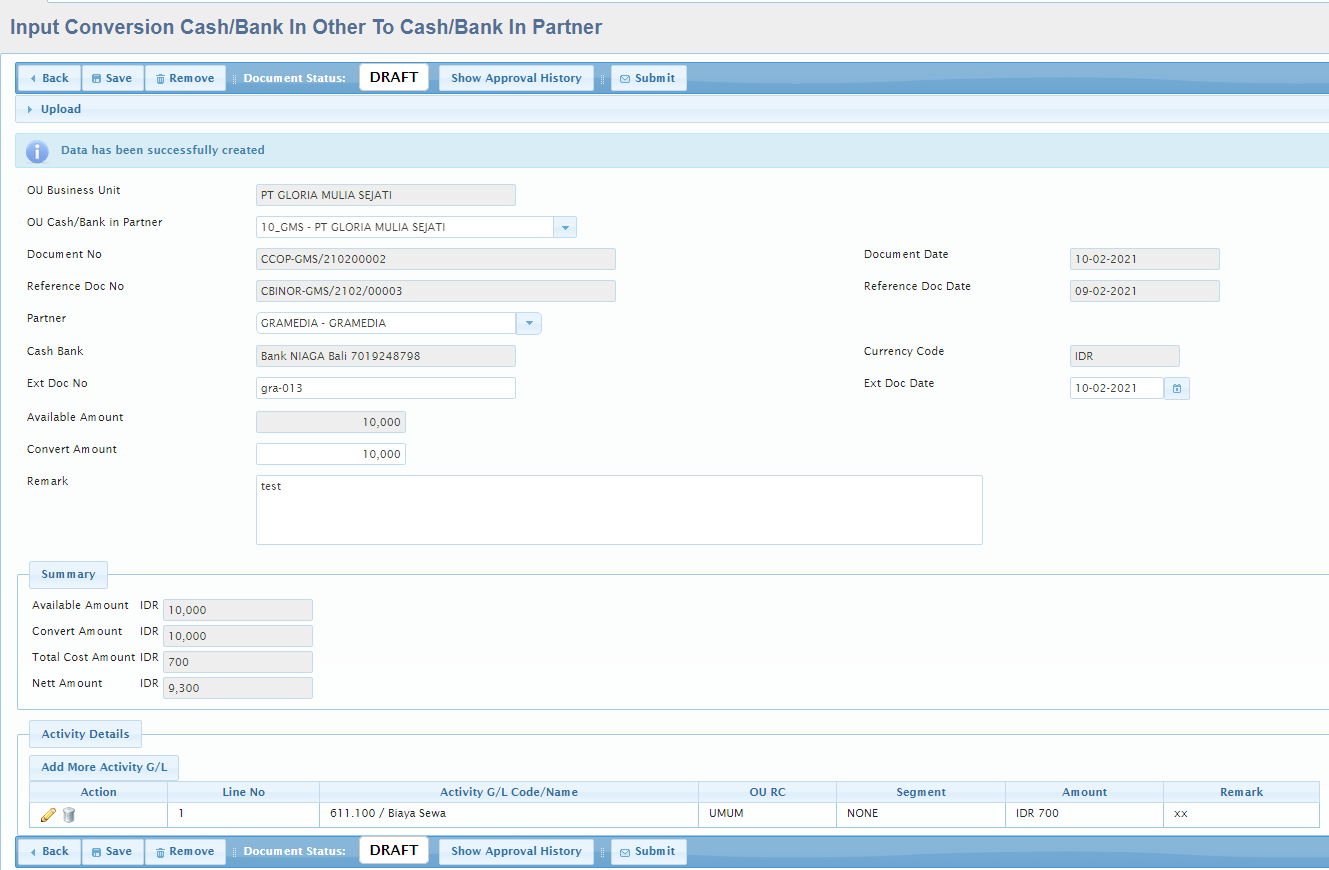Click the Line No column header

coord(243,792)
